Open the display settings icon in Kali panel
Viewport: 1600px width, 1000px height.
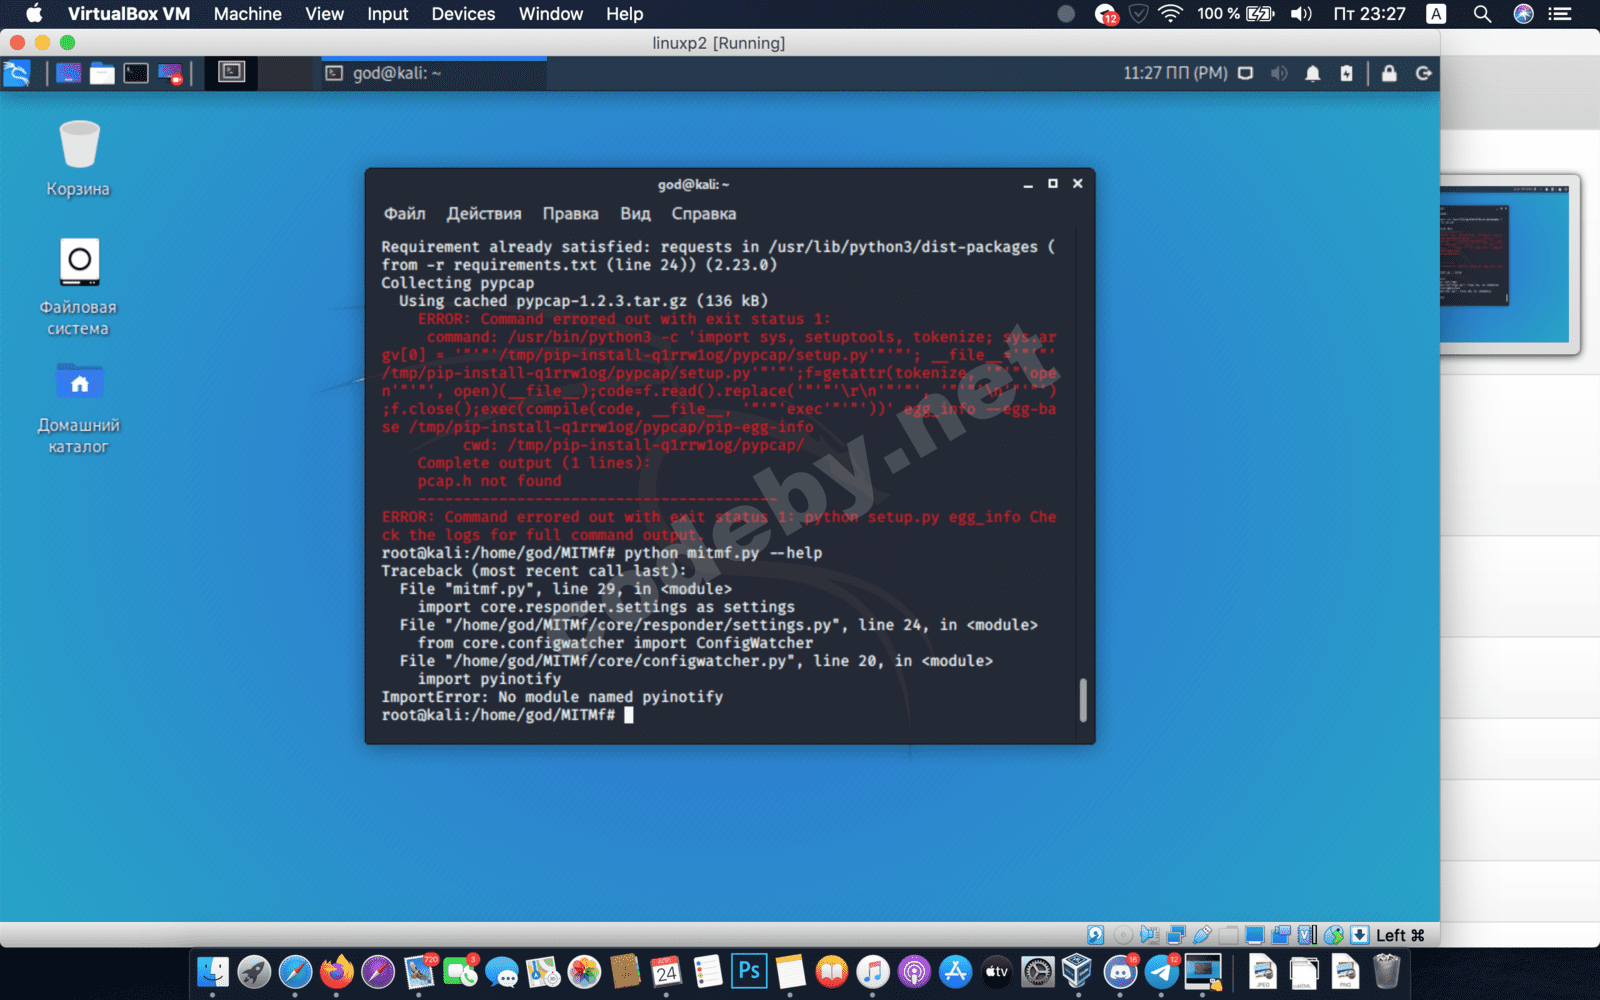[x=1246, y=73]
